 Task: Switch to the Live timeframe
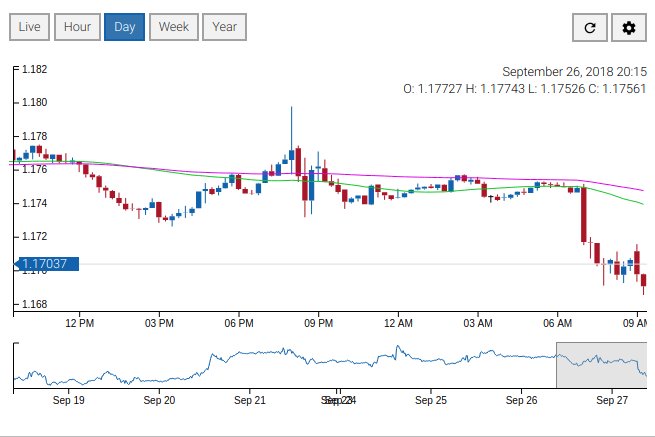pyautogui.click(x=29, y=27)
